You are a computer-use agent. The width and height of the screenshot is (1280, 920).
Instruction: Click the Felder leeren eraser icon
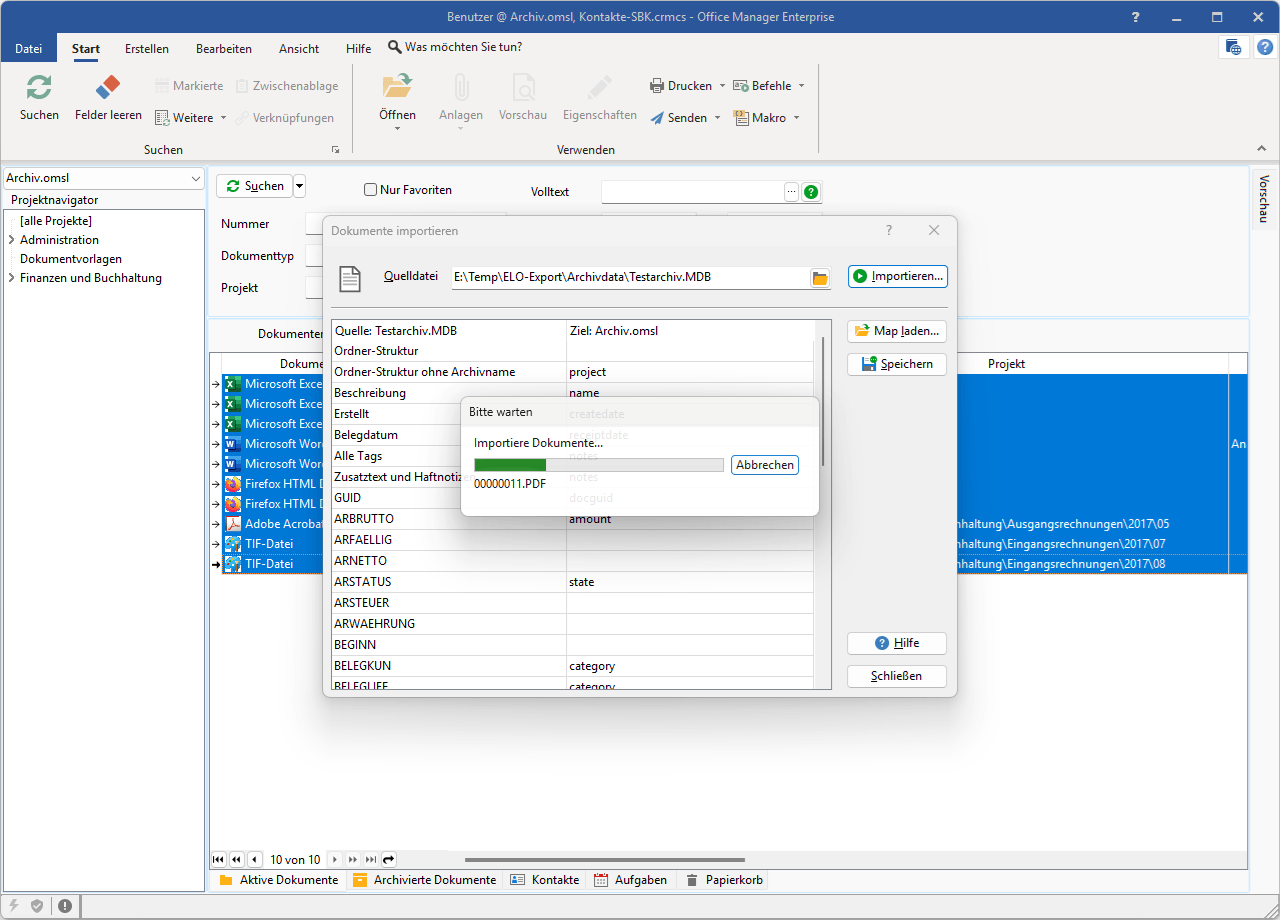point(108,88)
